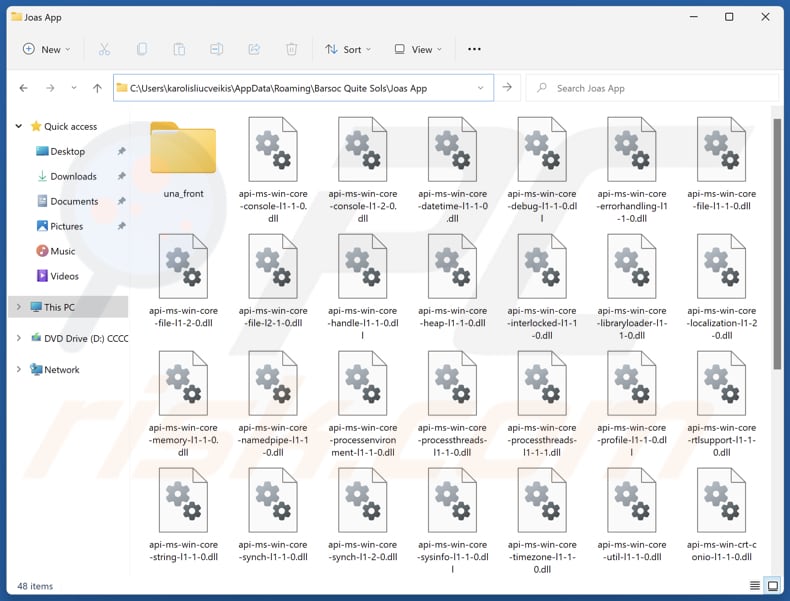Click the Paste clipboard icon

pyautogui.click(x=179, y=49)
